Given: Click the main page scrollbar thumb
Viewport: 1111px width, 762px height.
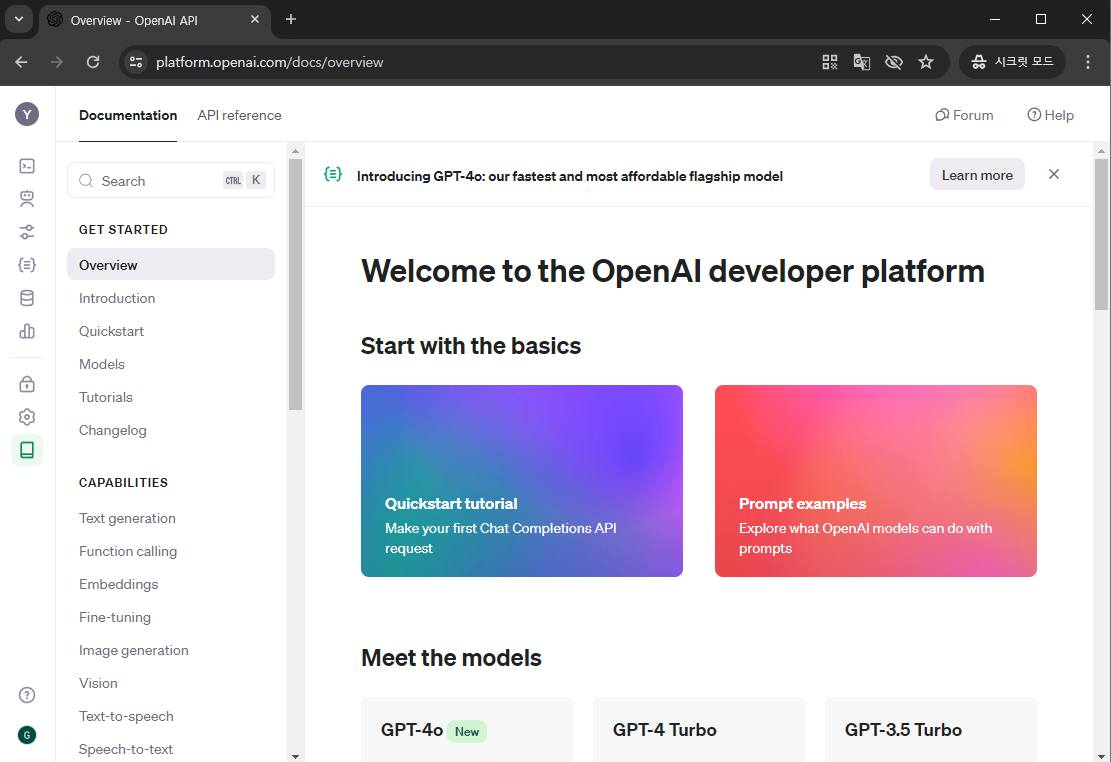Looking at the screenshot, I should (x=1101, y=234).
